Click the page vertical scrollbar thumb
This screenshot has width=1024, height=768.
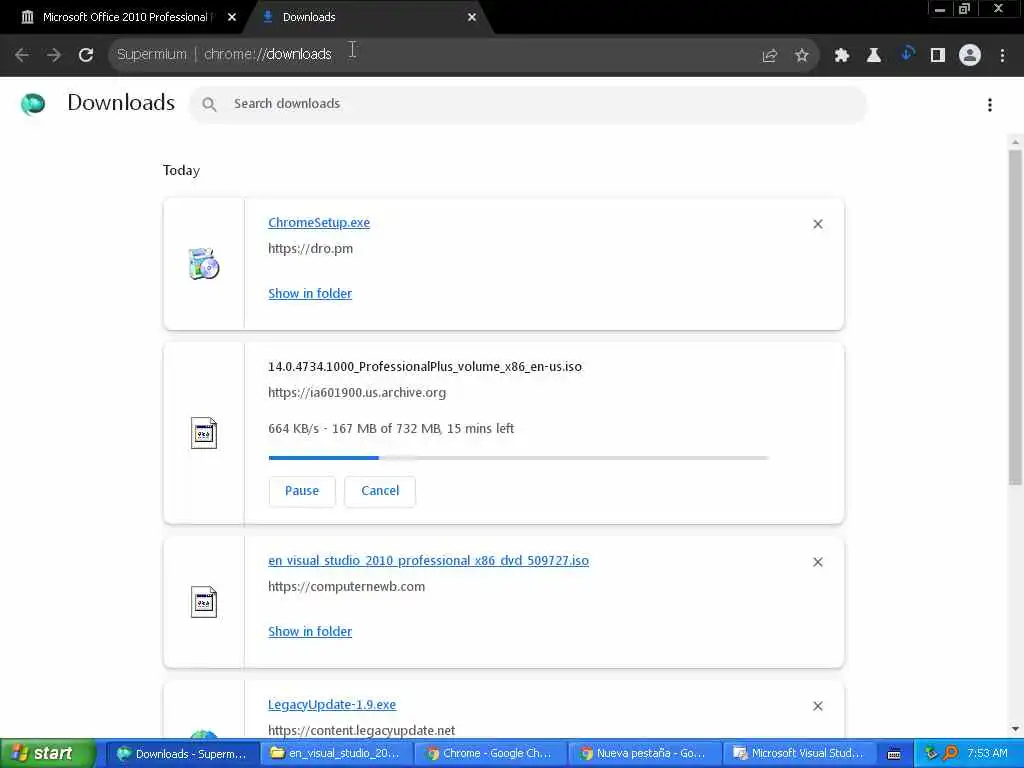click(x=1015, y=317)
